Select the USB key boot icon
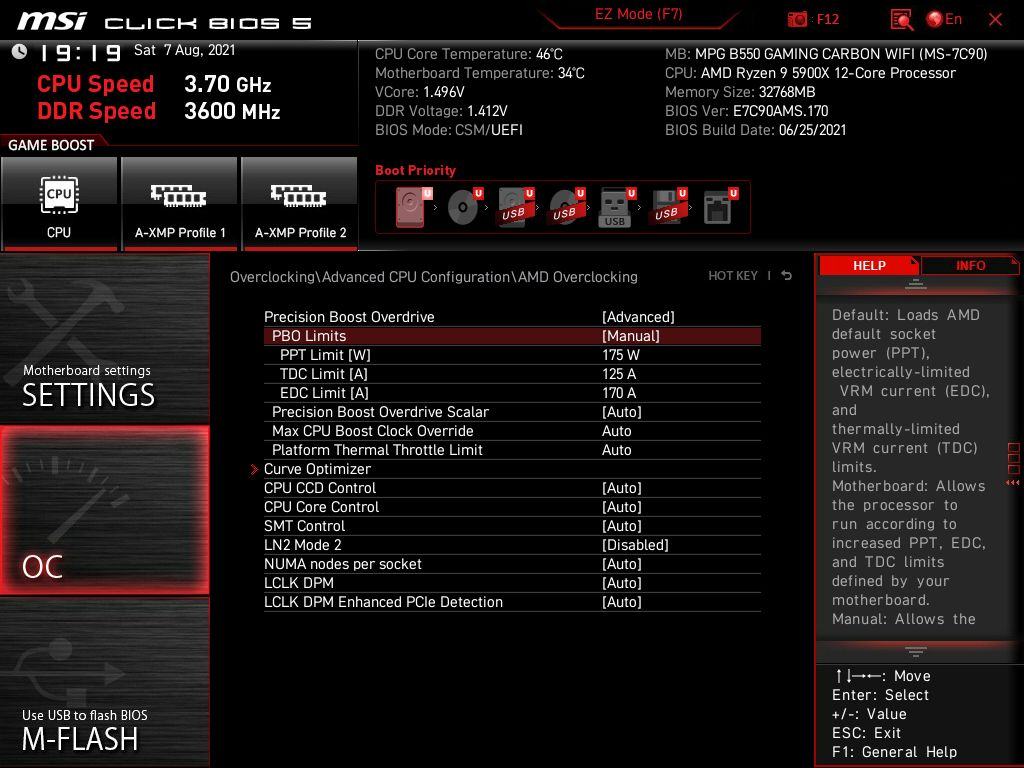This screenshot has height=768, width=1024. point(617,207)
